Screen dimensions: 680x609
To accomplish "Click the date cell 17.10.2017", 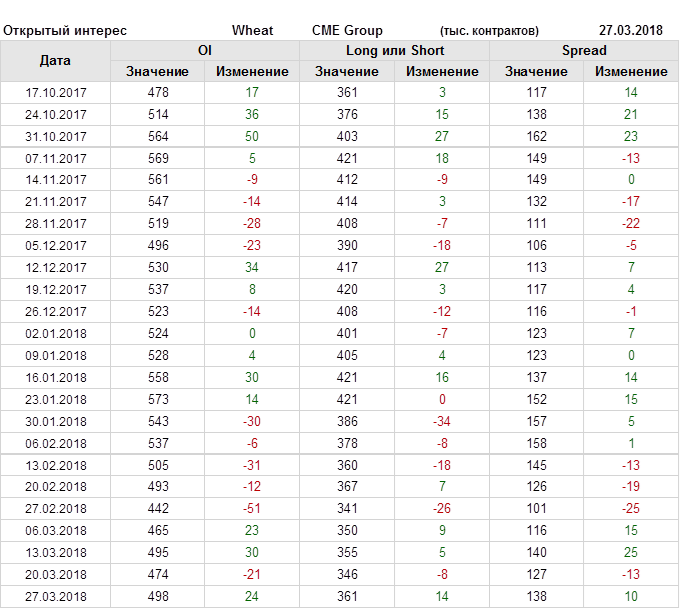I will [56, 93].
